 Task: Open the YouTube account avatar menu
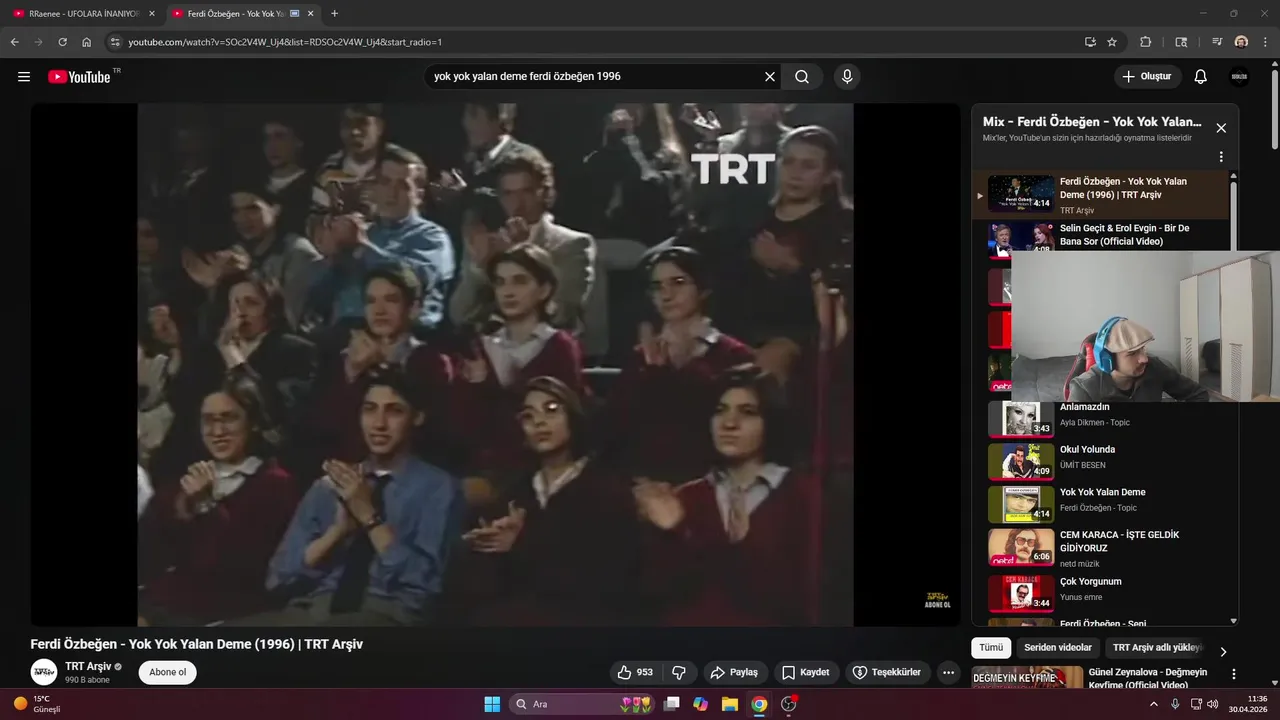tap(1239, 77)
